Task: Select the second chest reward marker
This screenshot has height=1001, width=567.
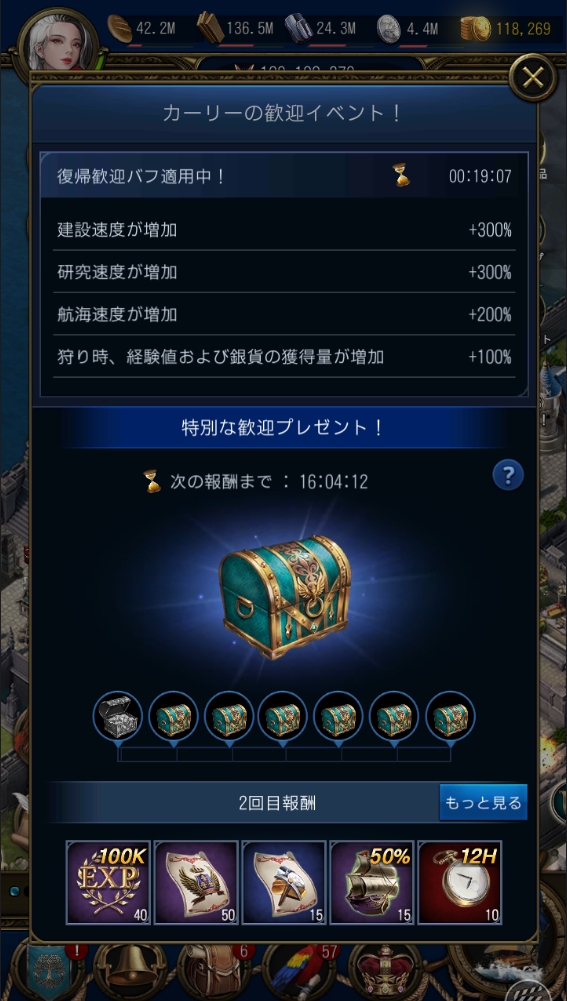Action: [173, 716]
